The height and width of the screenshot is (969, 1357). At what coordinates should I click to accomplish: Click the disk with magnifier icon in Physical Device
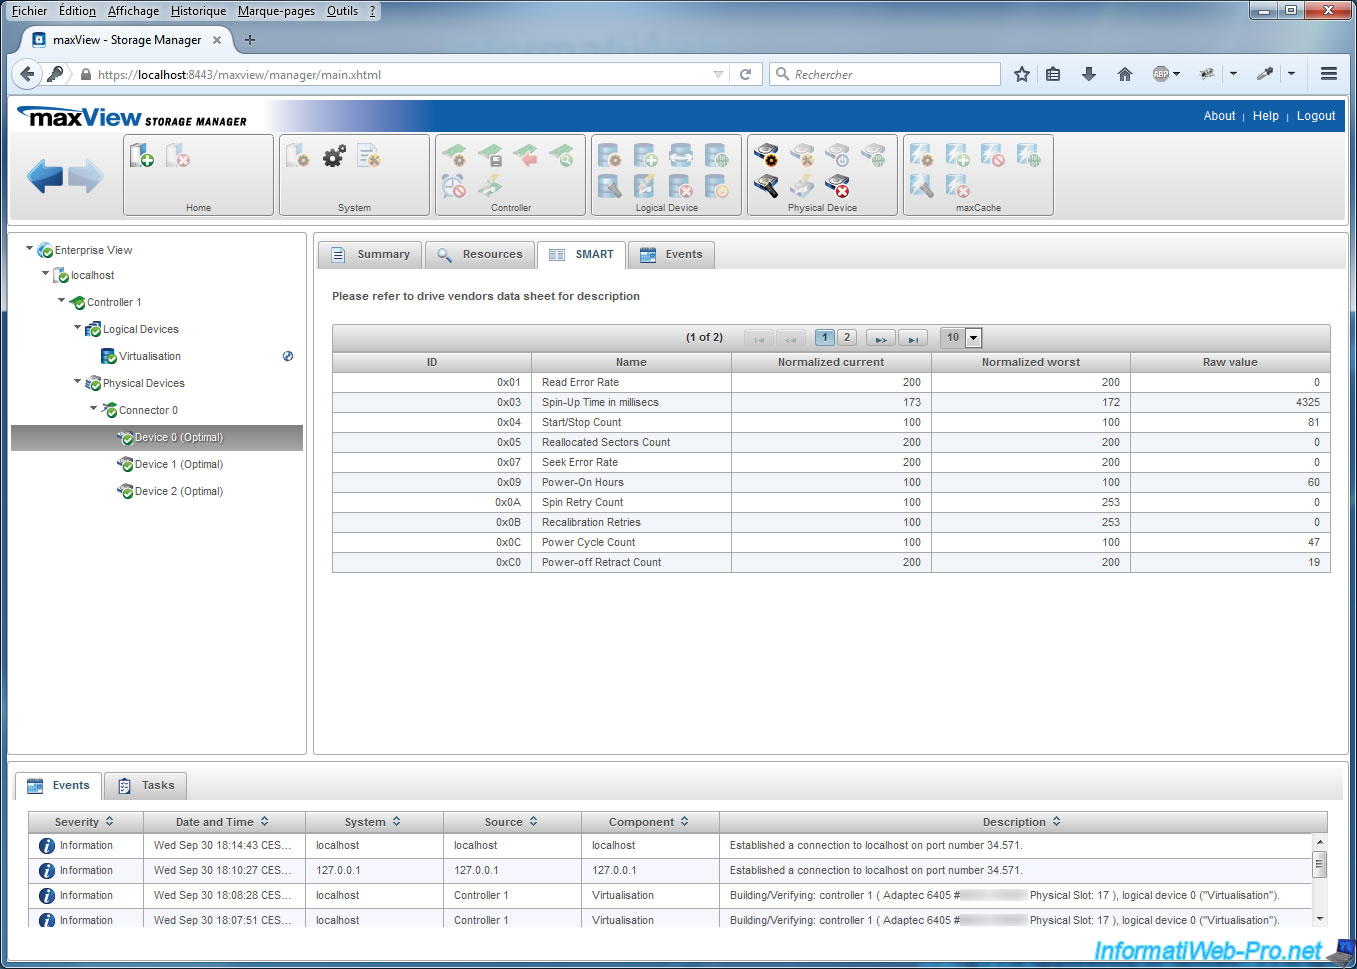tap(766, 186)
